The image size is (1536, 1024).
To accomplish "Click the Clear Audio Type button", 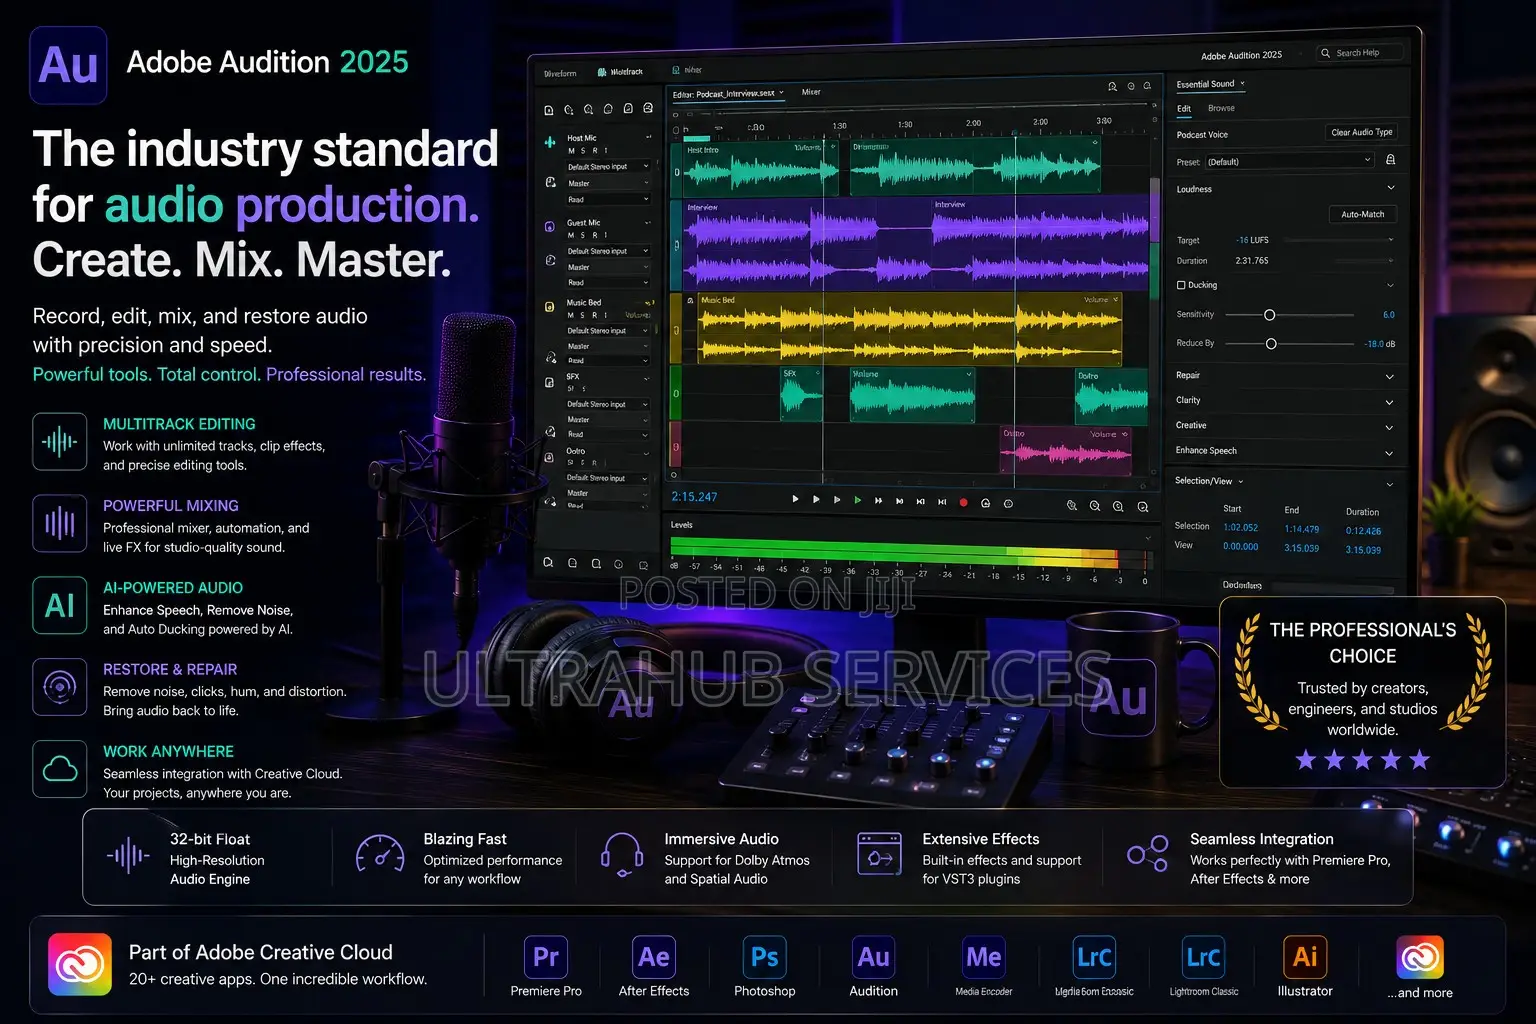I will point(1361,132).
